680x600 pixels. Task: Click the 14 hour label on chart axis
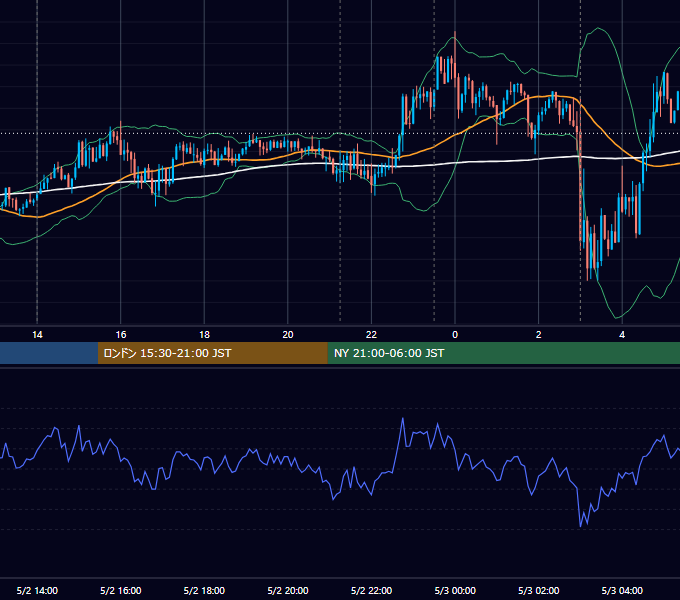point(37,335)
